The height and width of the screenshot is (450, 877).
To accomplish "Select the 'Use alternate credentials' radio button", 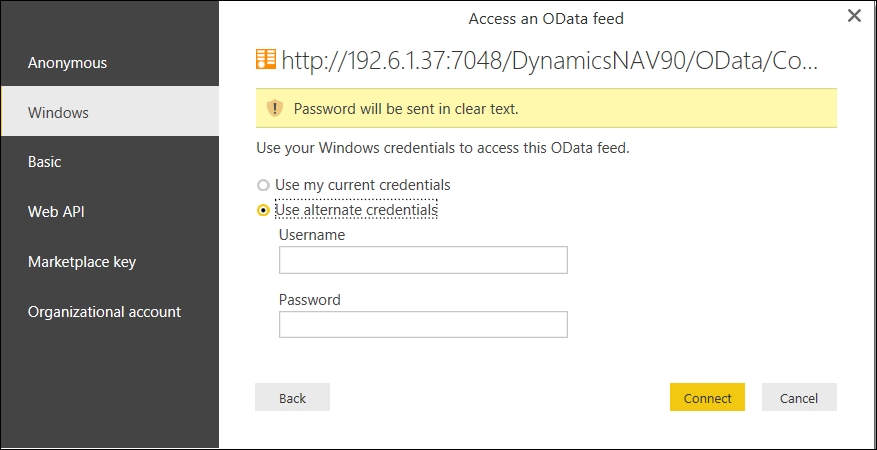I will (x=263, y=210).
